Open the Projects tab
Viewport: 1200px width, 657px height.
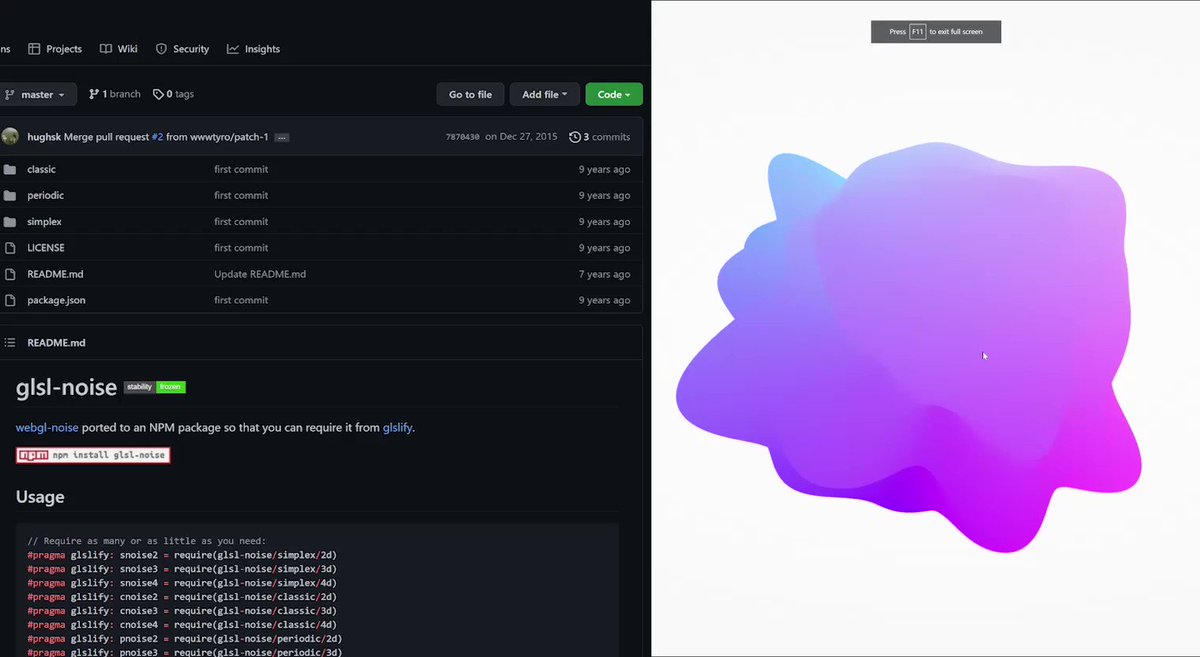coord(55,49)
